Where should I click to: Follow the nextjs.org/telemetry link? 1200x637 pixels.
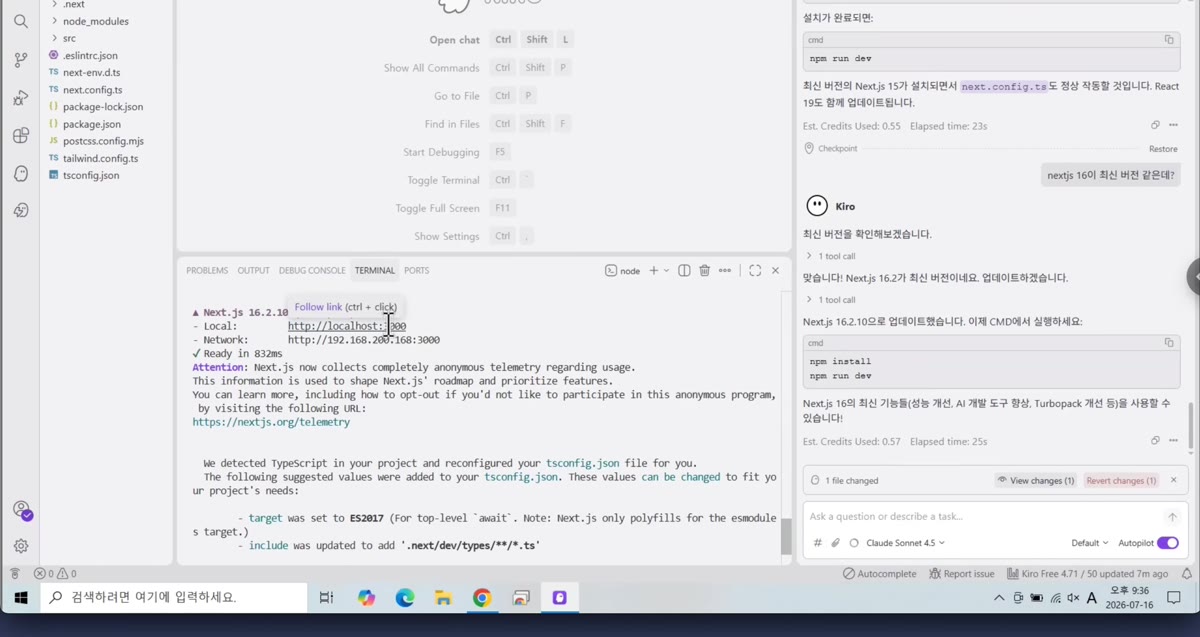(271, 422)
